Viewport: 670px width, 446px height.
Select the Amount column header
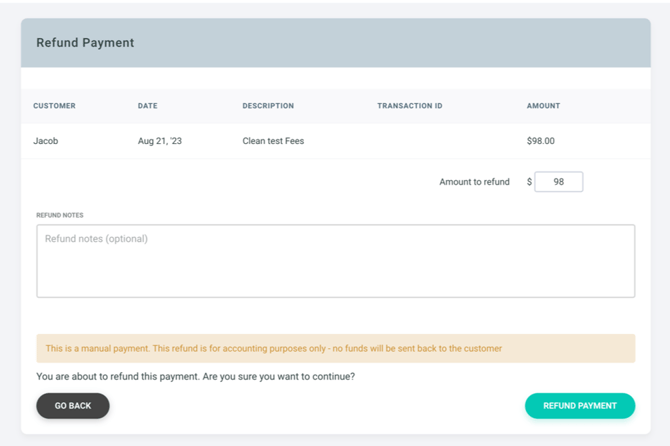[x=543, y=106]
